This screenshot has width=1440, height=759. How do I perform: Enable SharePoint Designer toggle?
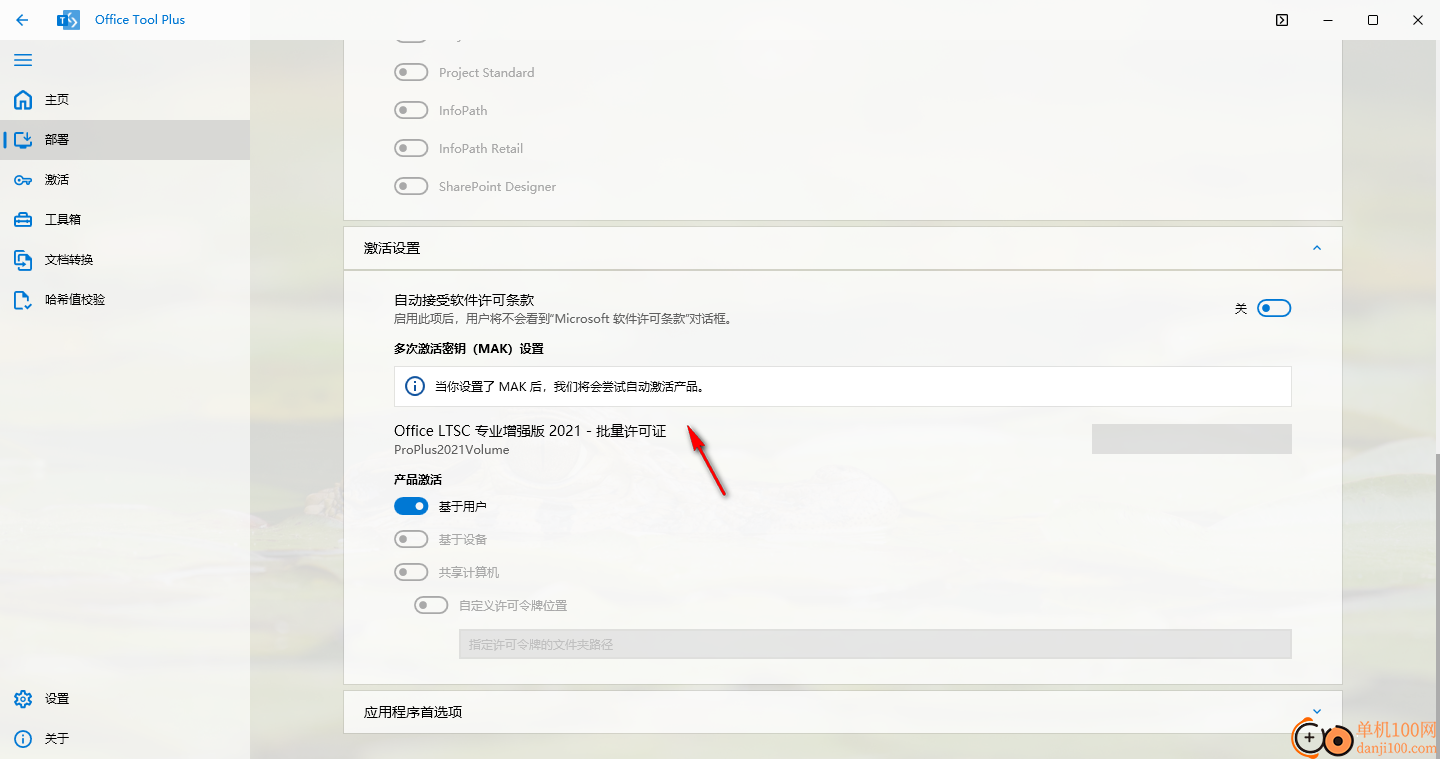(x=411, y=186)
